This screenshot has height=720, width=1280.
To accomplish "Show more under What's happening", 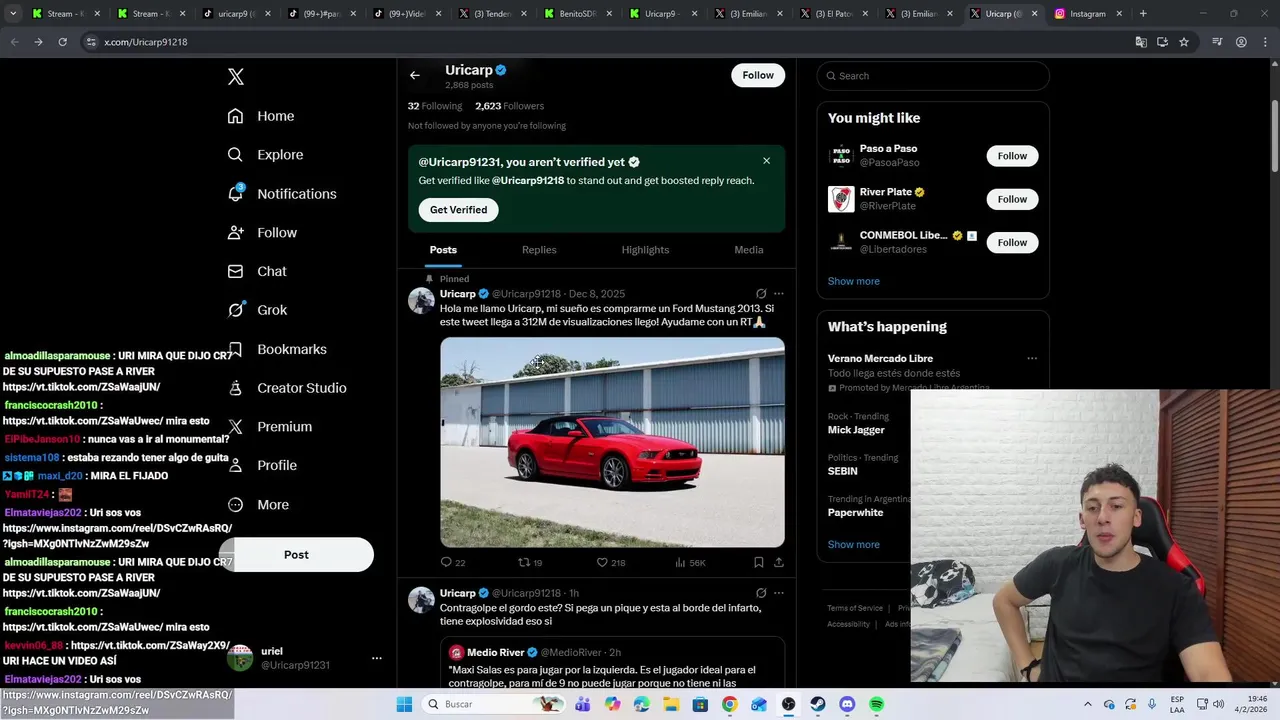I will pos(854,545).
